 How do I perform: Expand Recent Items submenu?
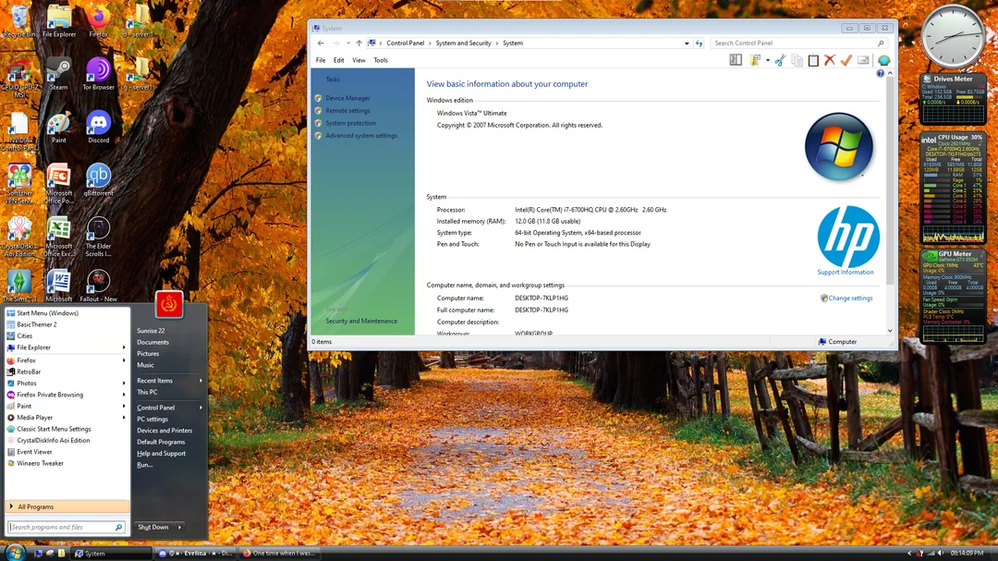click(201, 381)
